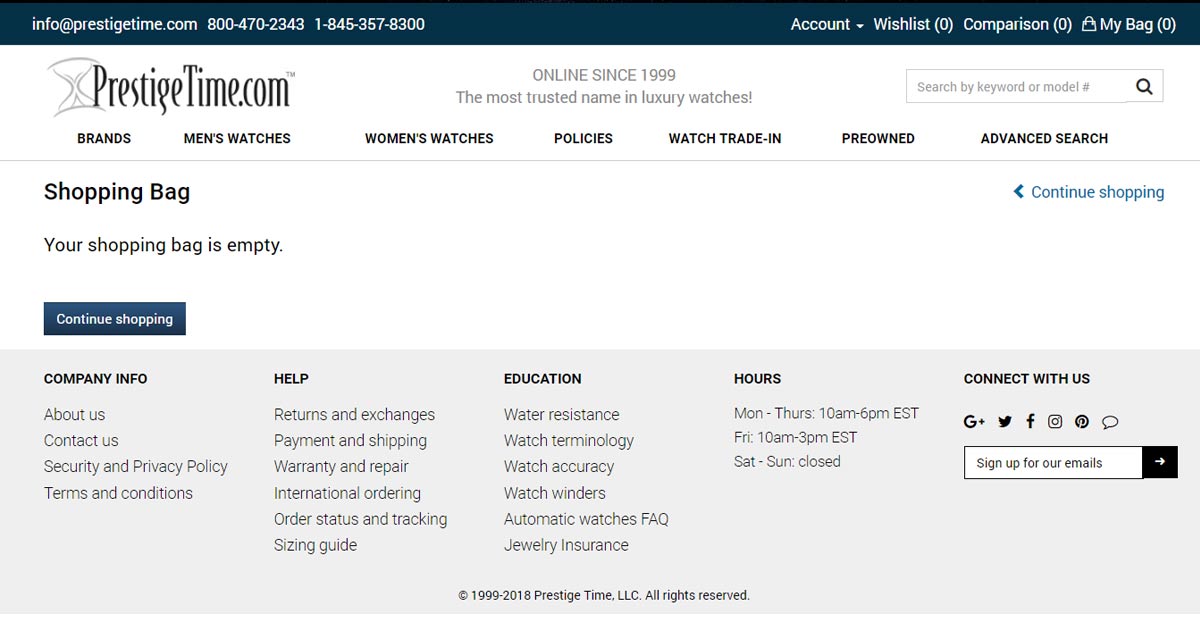Click the info@prestigetime.com email link
This screenshot has height=626, width=1200.
(114, 24)
